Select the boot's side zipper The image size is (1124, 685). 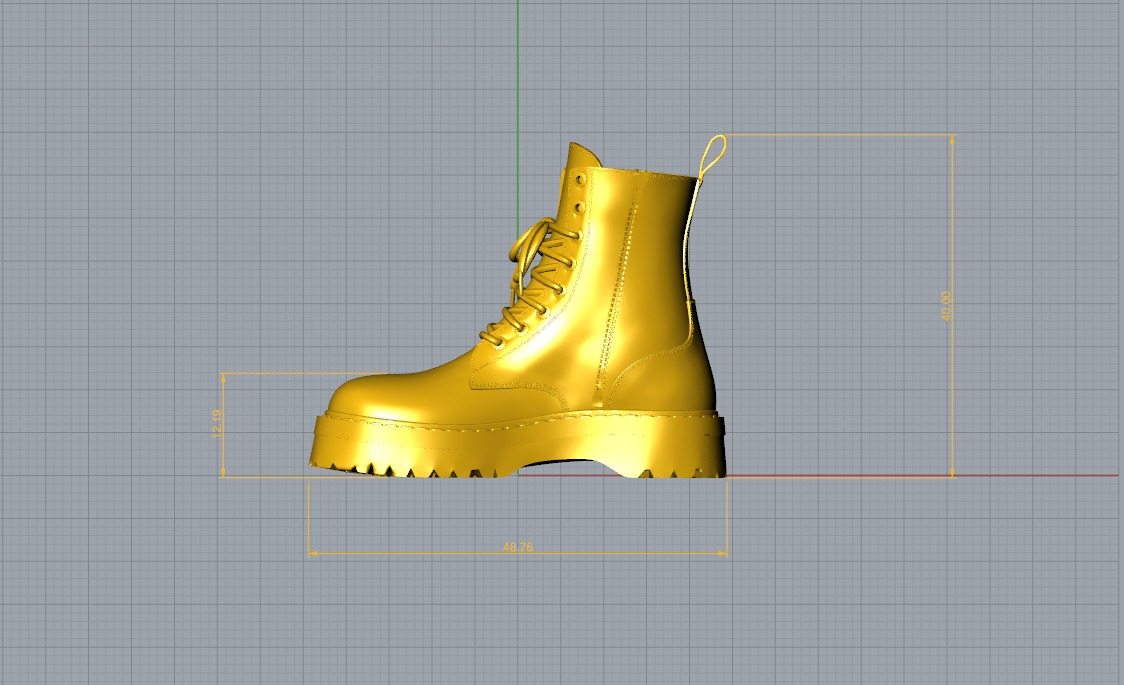tap(616, 297)
